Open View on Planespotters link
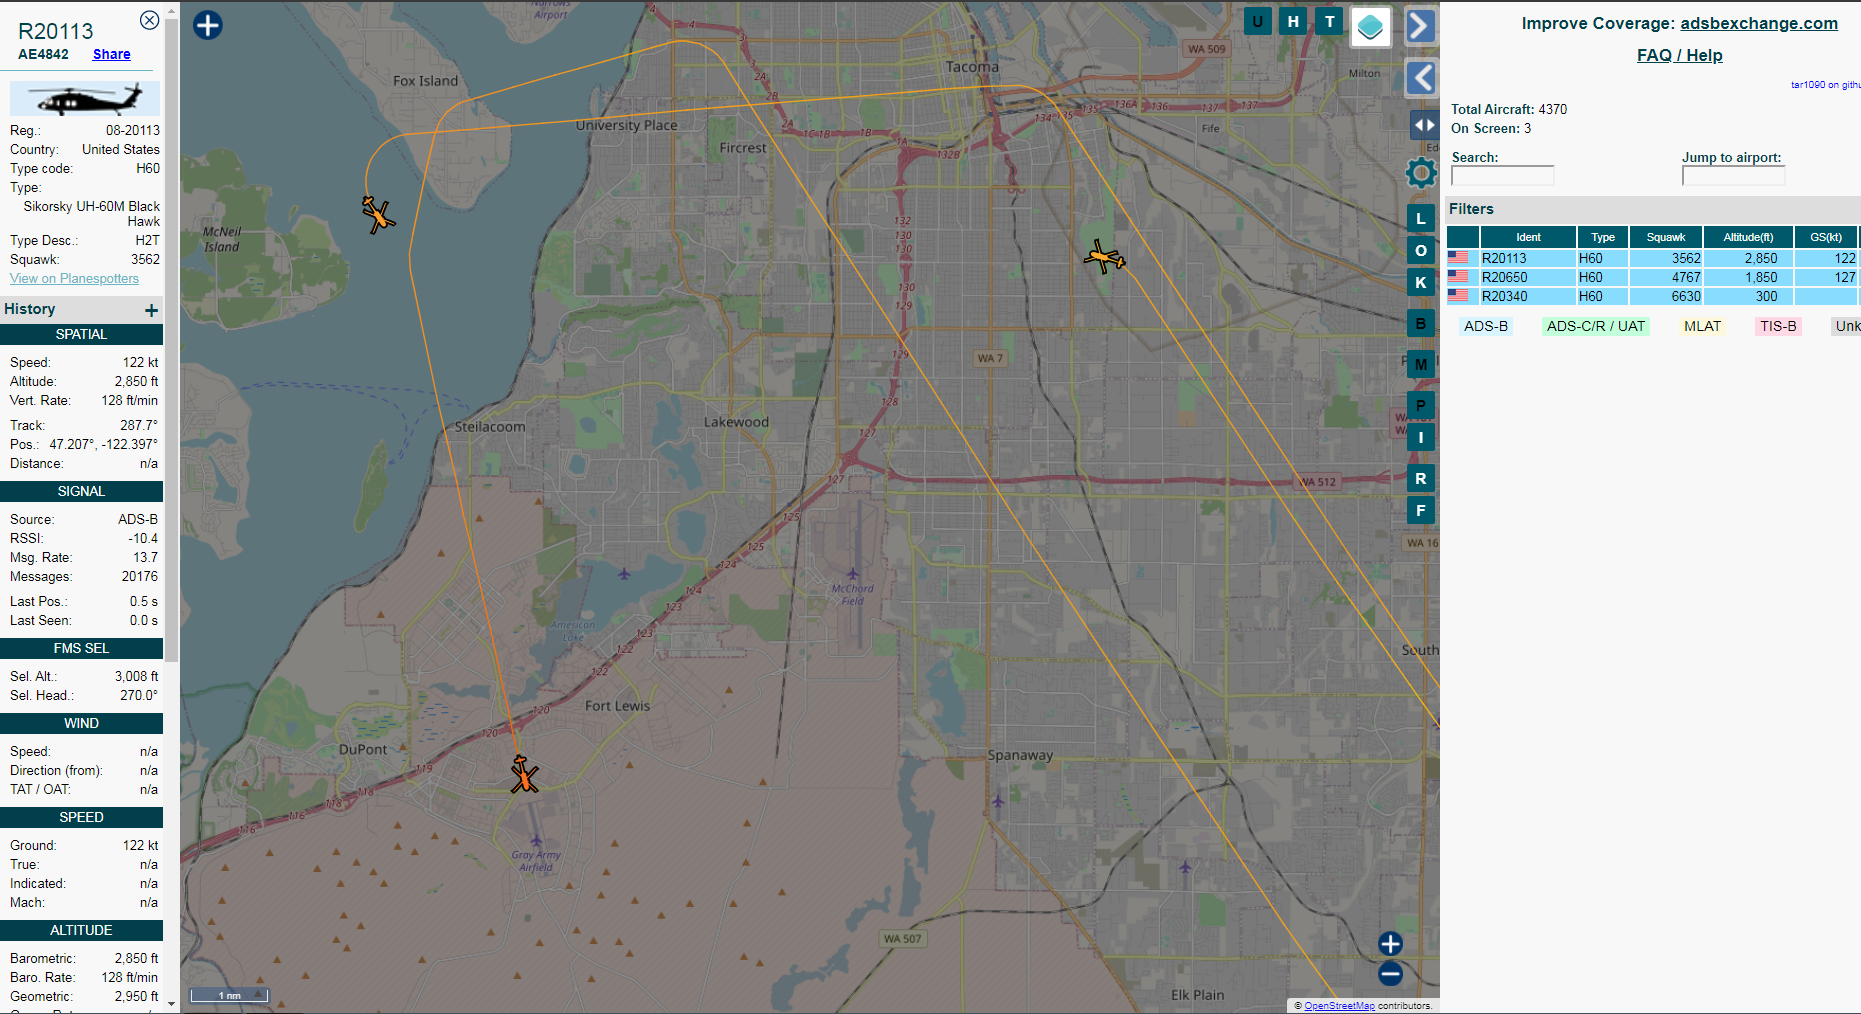 tap(74, 278)
